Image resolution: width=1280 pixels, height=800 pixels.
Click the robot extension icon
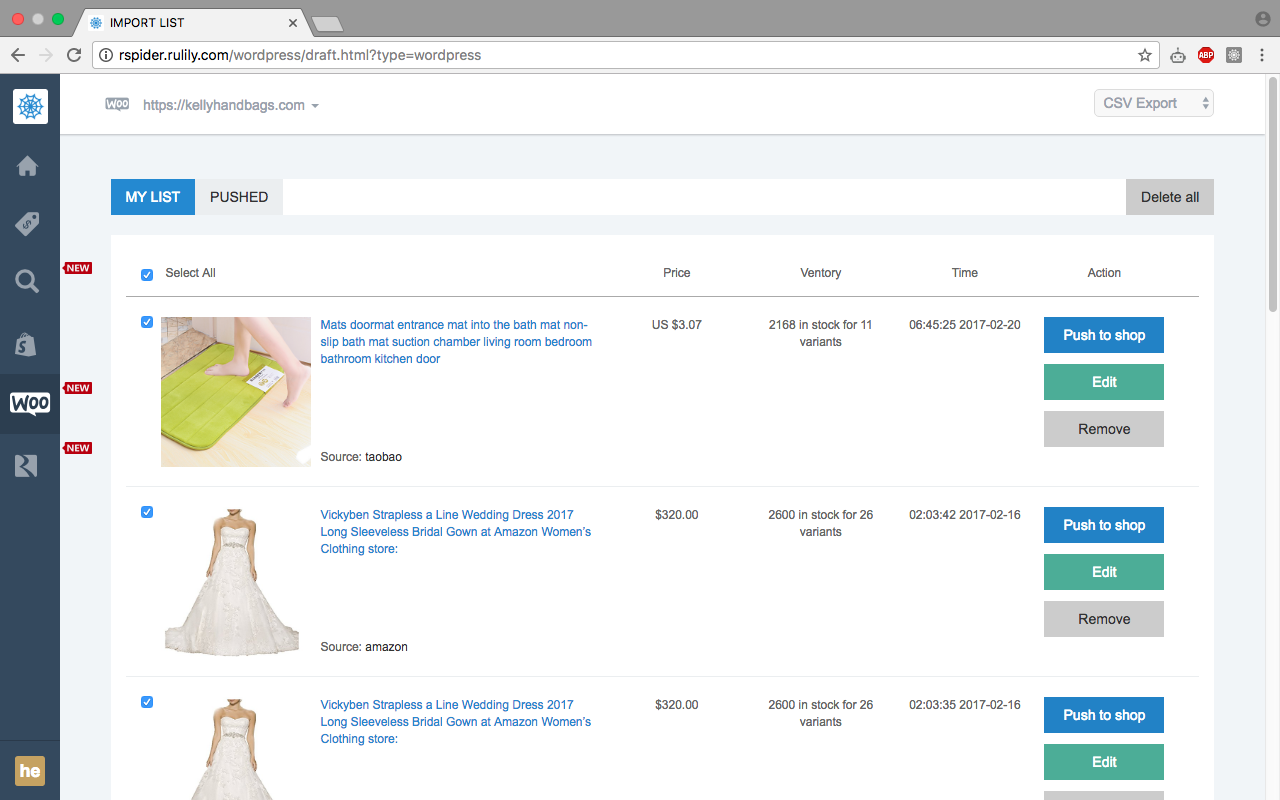pos(1178,55)
